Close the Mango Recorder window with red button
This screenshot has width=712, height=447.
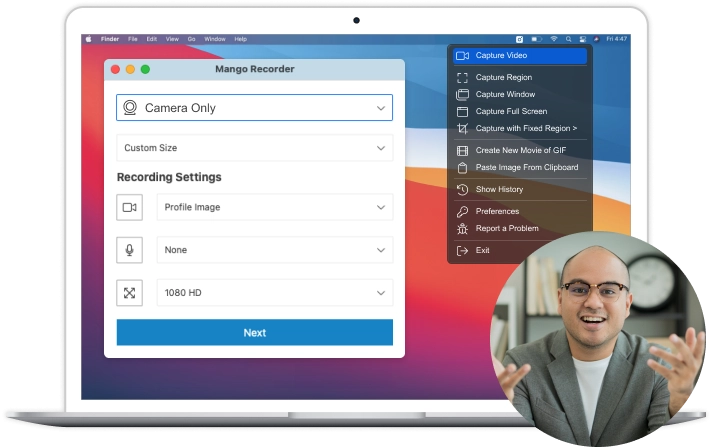point(115,69)
